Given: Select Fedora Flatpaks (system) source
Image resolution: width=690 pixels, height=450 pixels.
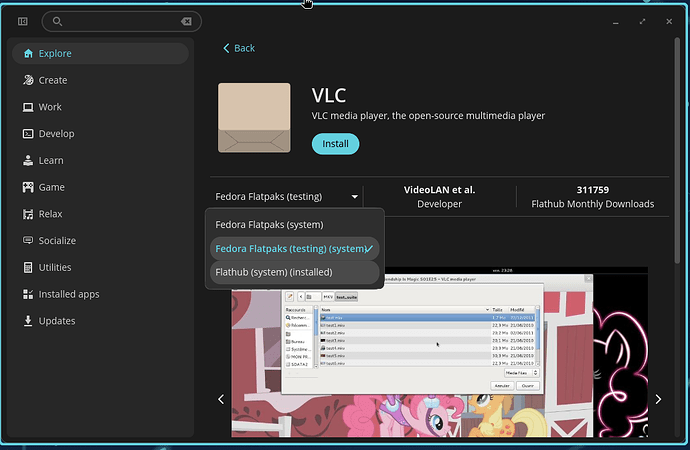Looking at the screenshot, I should pos(294,225).
